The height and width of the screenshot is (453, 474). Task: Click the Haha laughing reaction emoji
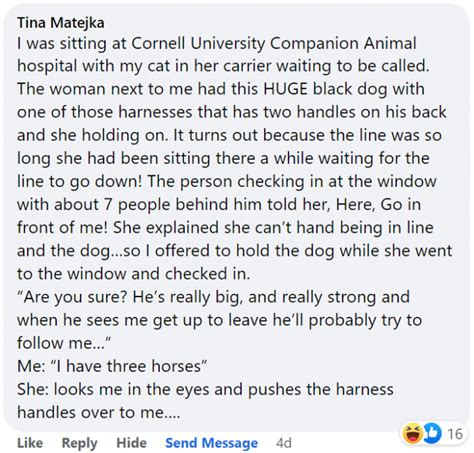point(412,433)
